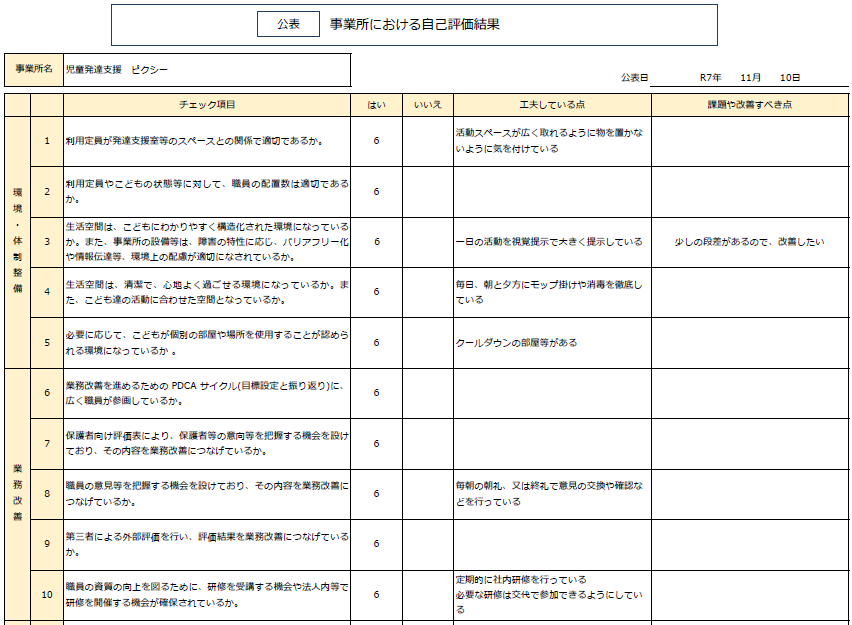The width and height of the screenshot is (852, 625).
Task: Click the 公表 box in the title
Action: 288,25
